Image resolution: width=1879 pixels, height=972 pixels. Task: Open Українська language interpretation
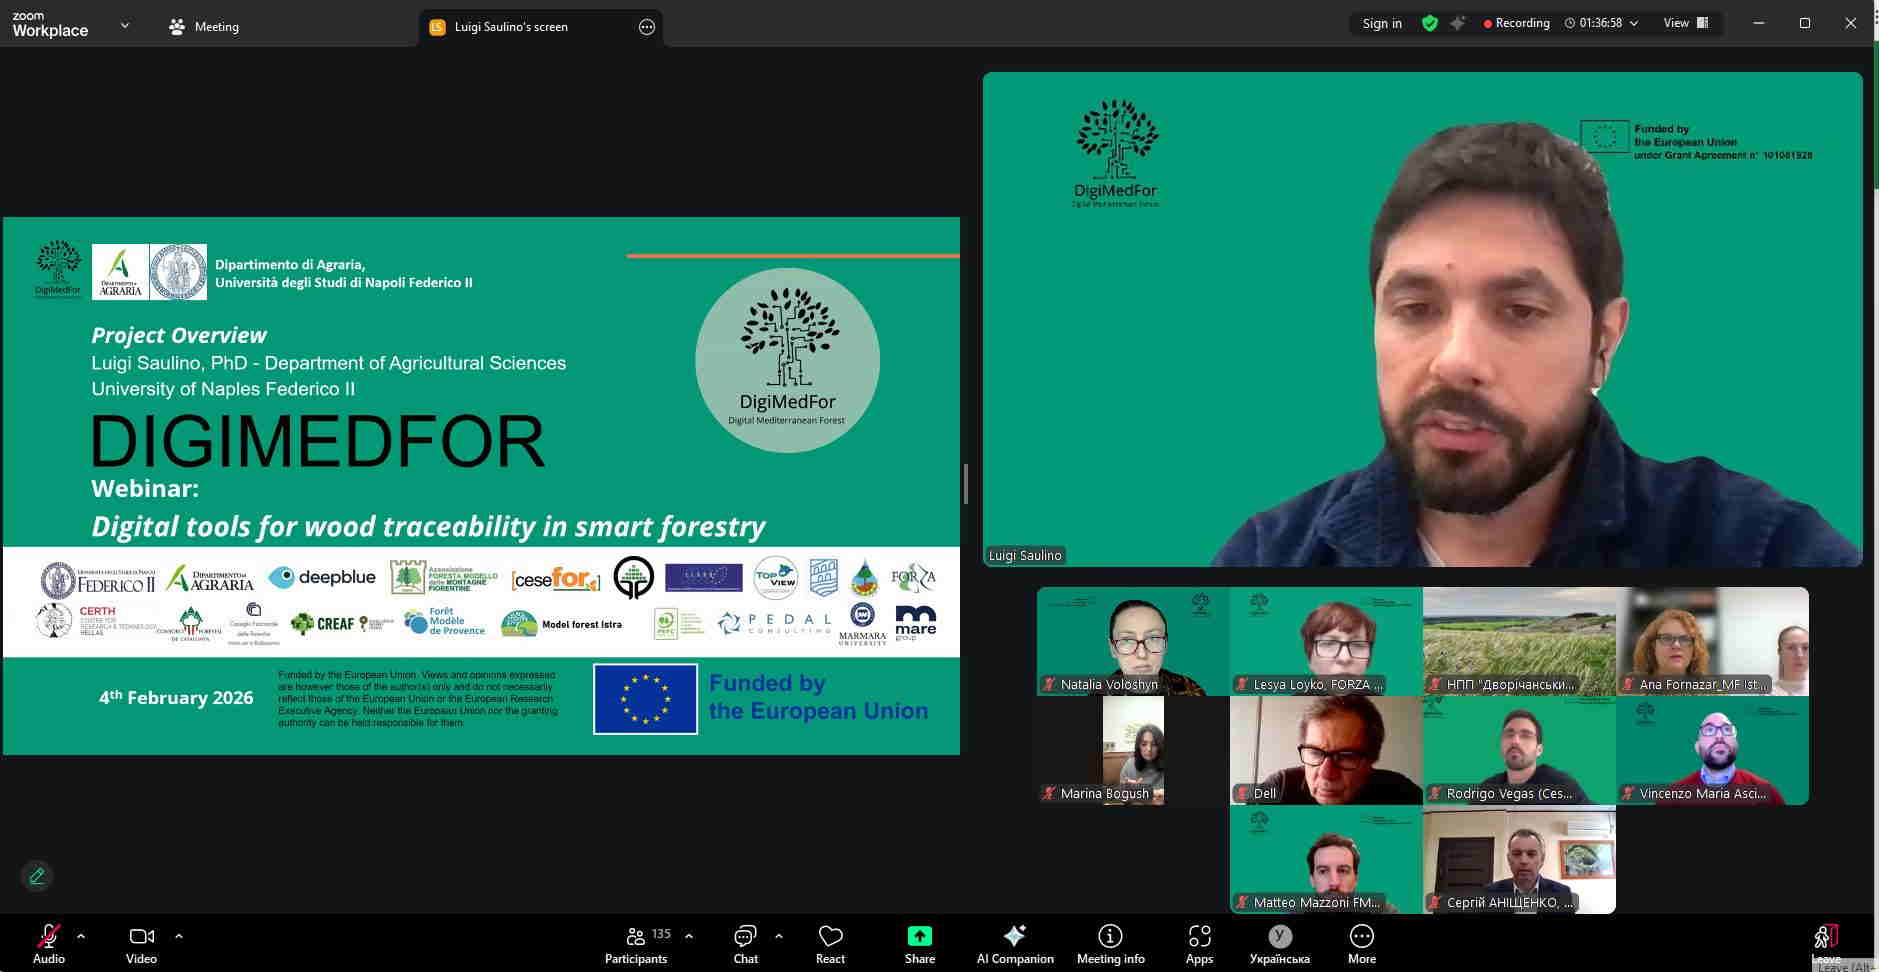[x=1279, y=943]
